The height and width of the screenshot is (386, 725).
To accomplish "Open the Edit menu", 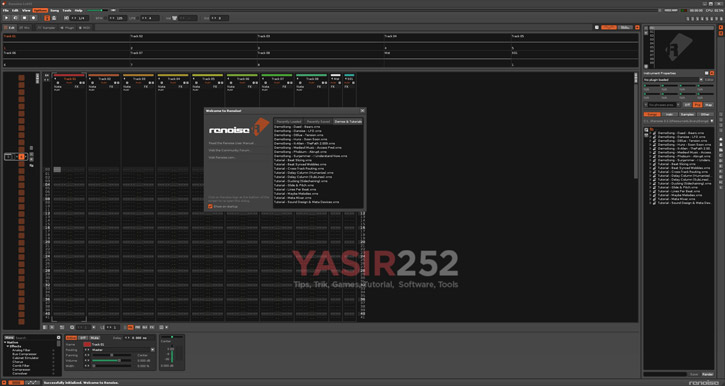I will (15, 10).
